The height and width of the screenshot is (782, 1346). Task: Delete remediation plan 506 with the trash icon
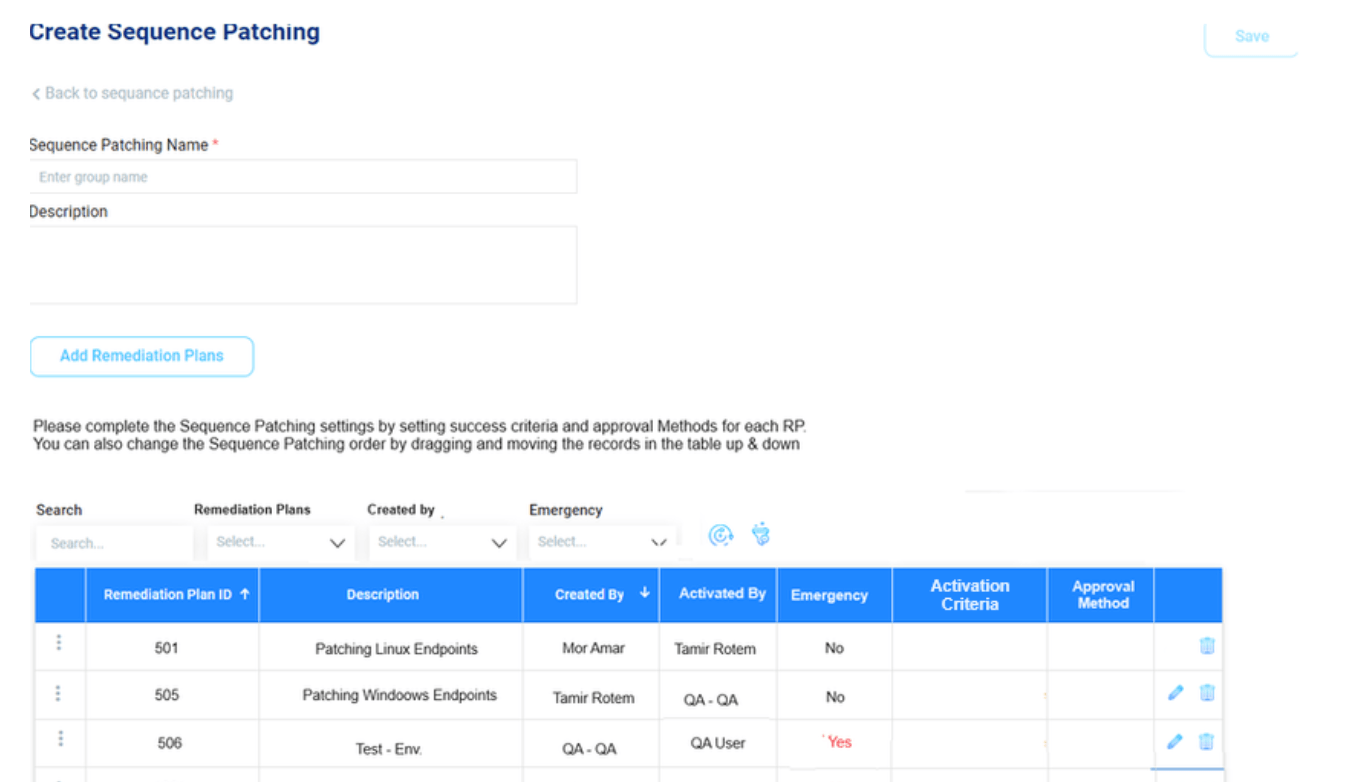(x=1207, y=741)
